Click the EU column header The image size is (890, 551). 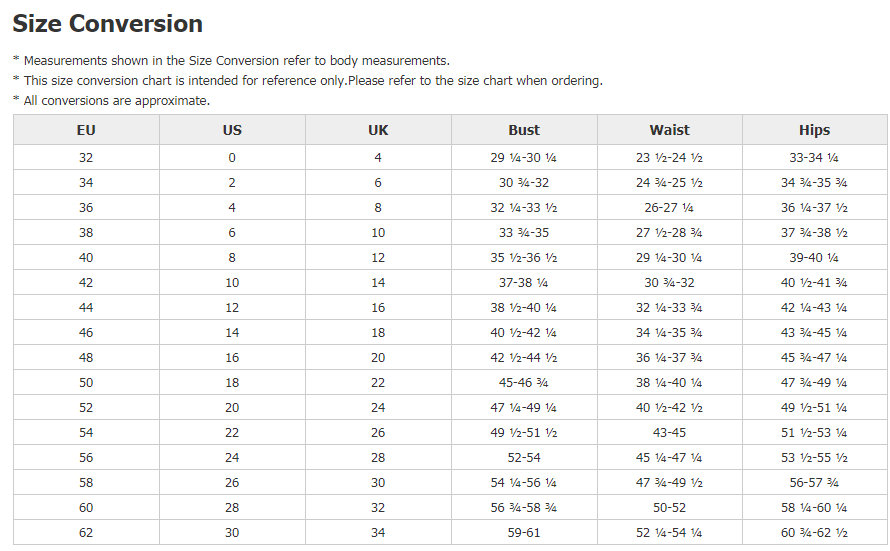coord(86,130)
